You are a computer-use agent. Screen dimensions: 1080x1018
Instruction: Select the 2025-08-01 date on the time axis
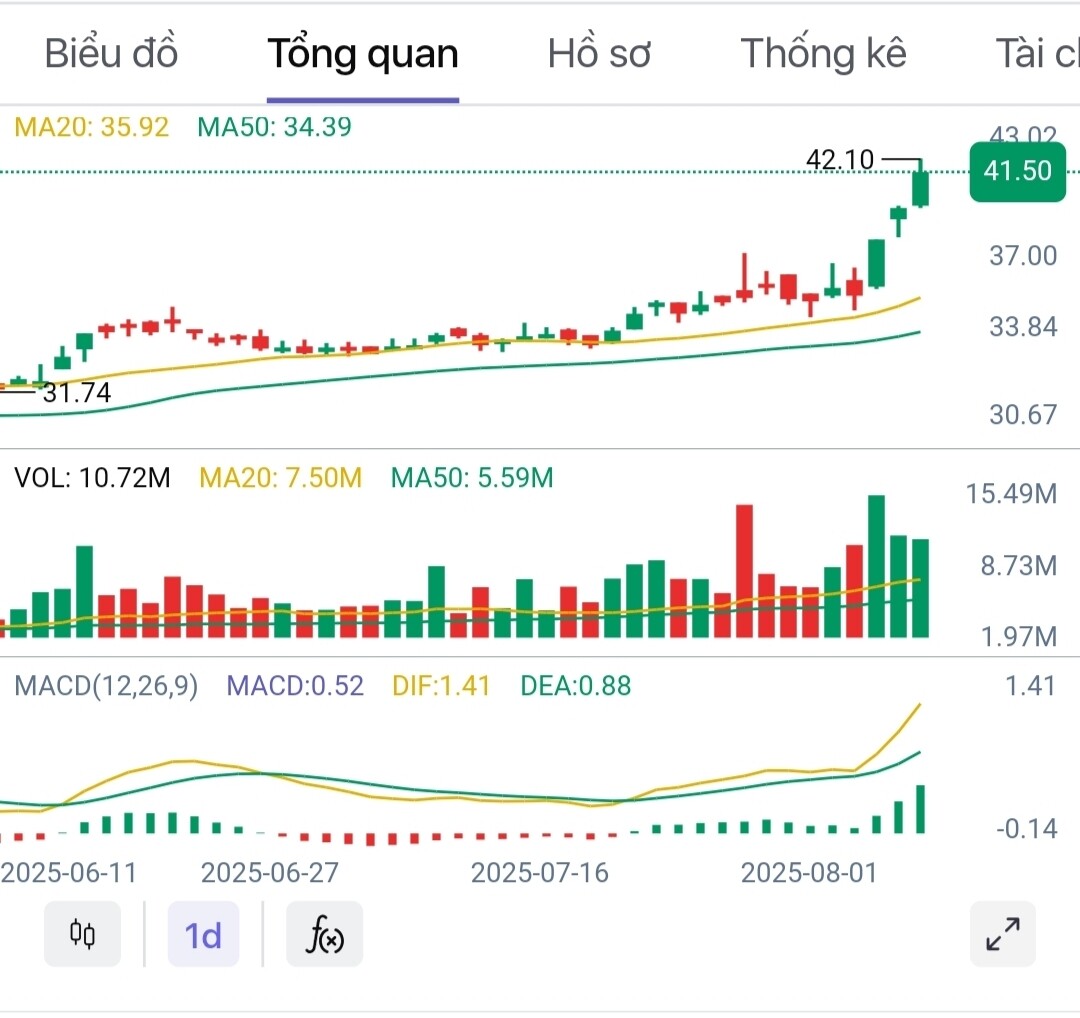pyautogui.click(x=808, y=873)
